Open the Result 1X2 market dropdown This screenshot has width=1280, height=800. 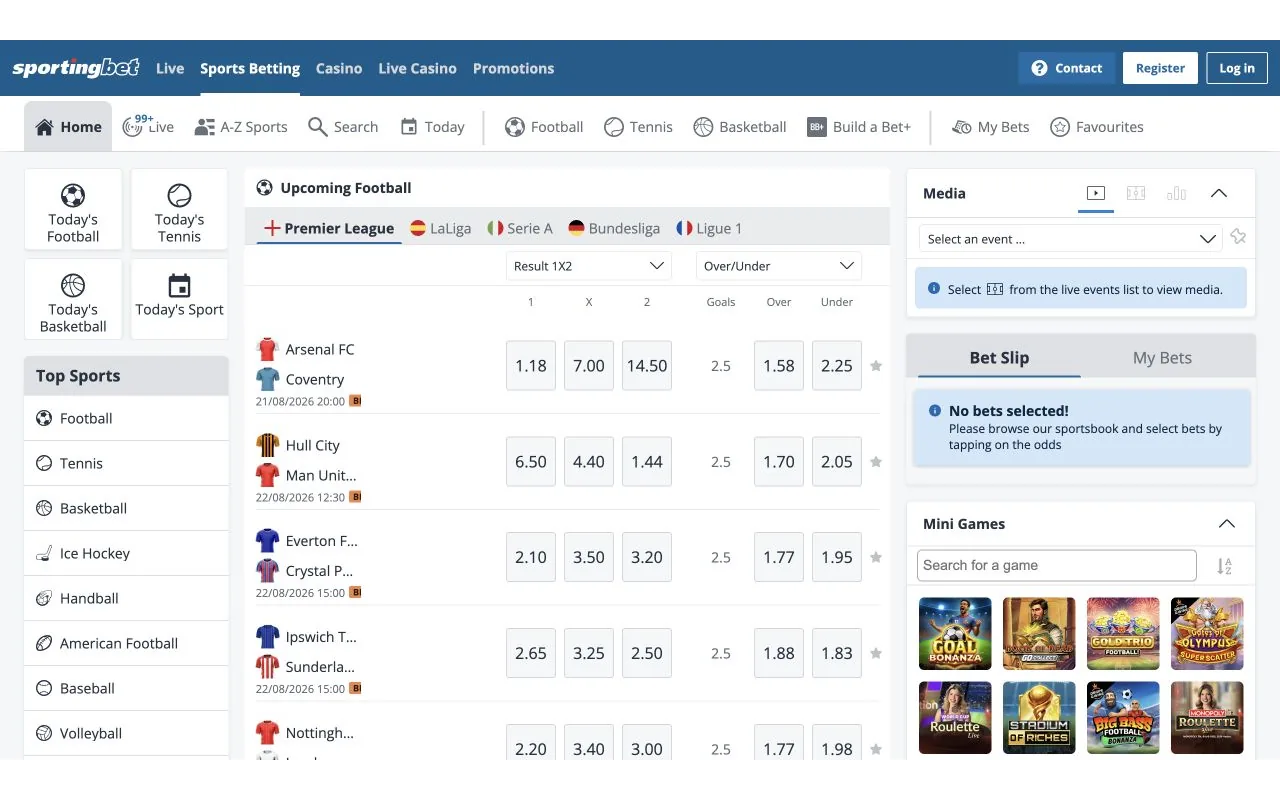(589, 266)
